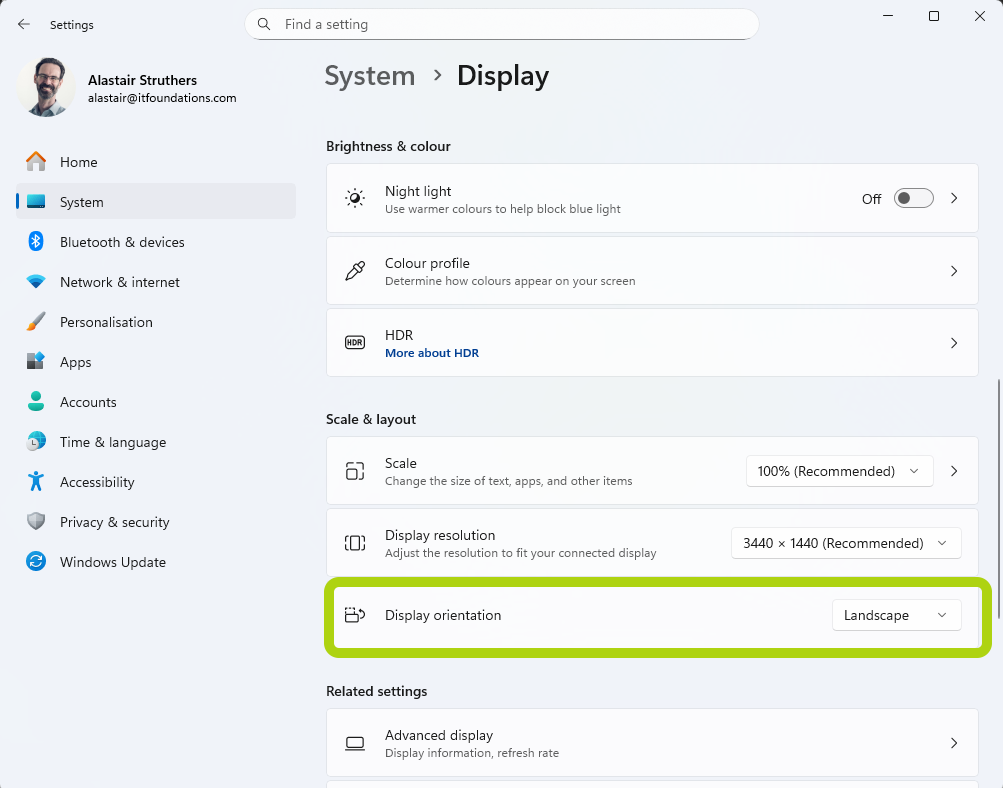Open the More about HDR link
Image resolution: width=1003 pixels, height=788 pixels.
pos(431,353)
